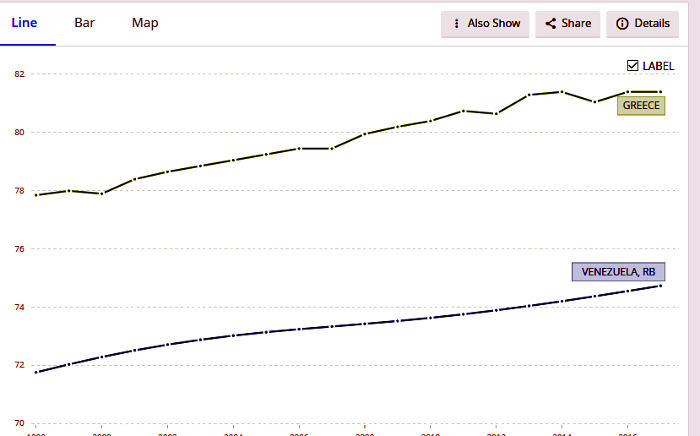
Task: Expand the Also Show options menu
Action: tap(486, 24)
